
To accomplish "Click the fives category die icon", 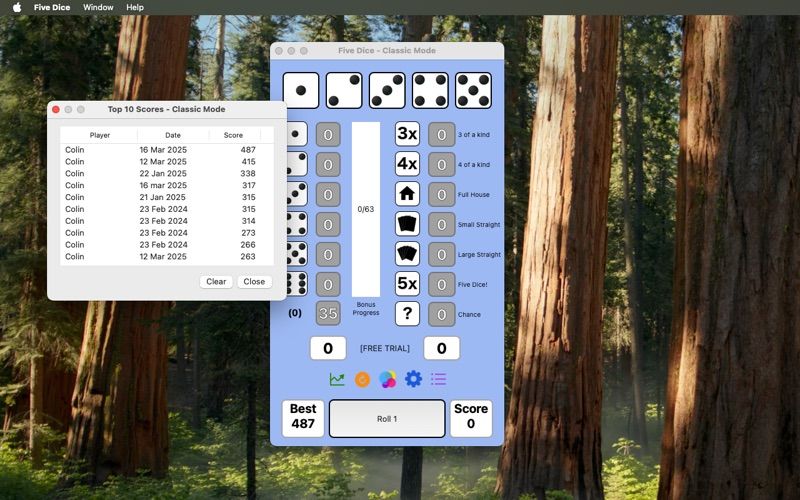I will [297, 254].
